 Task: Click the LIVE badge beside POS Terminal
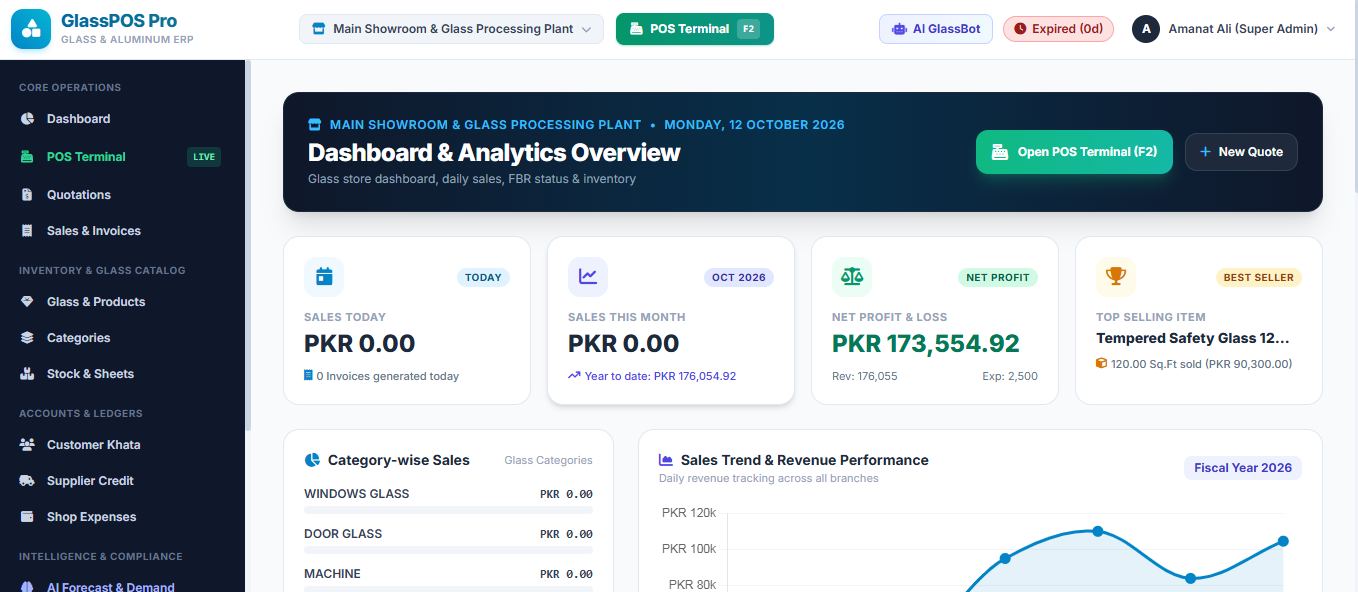point(204,157)
